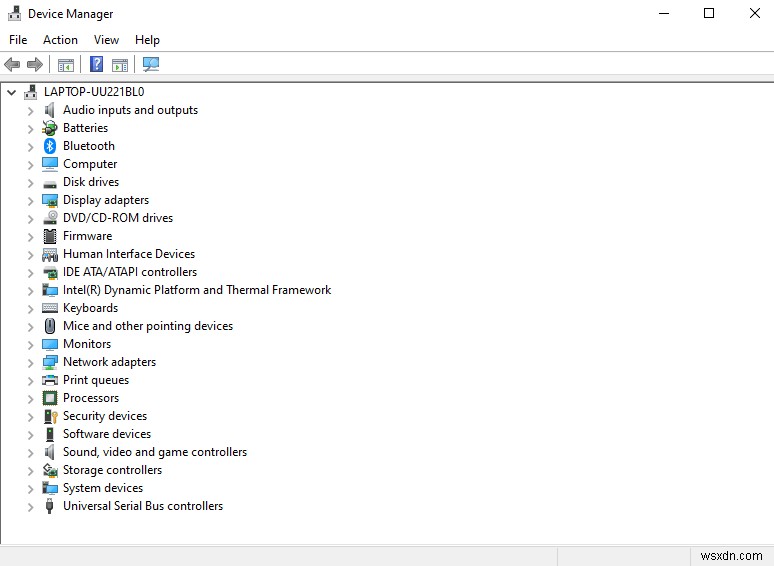Click the Mice and other pointing devices icon
The width and height of the screenshot is (774, 566).
pos(49,326)
